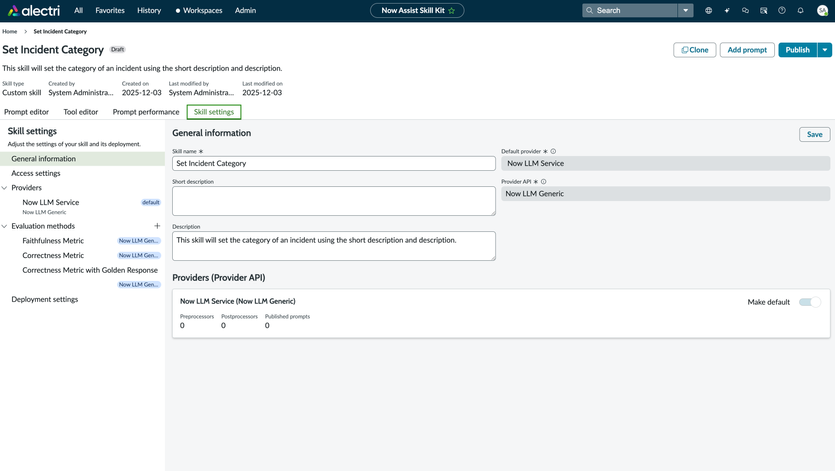Open the Prompt performance tab

pos(146,112)
